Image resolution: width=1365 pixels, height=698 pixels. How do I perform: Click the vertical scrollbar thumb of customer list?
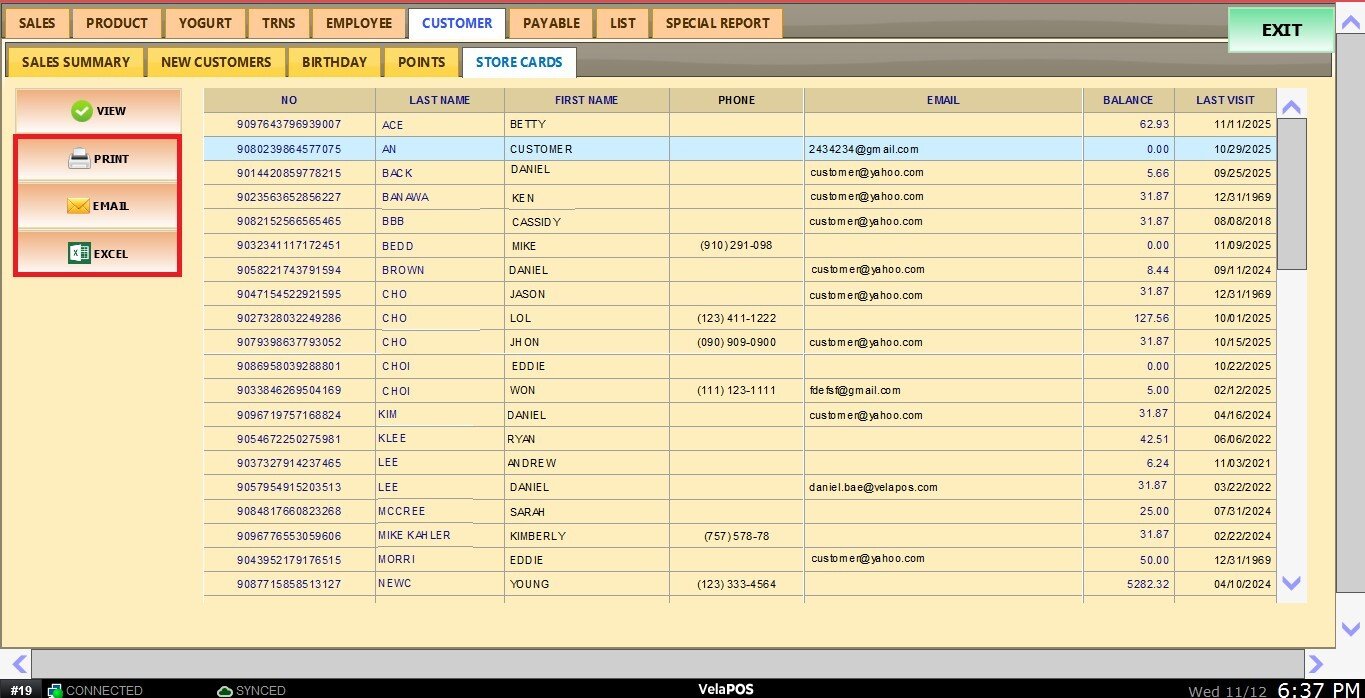1291,193
